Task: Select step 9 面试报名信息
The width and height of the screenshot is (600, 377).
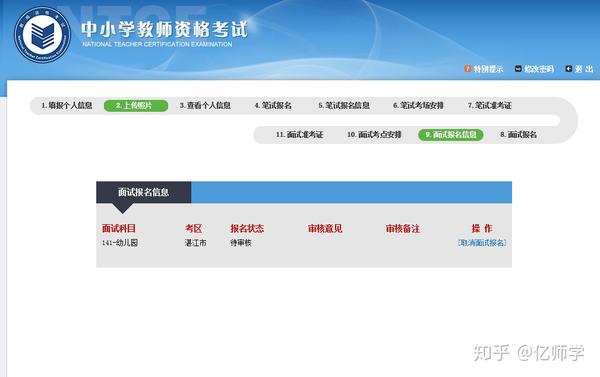Action: [x=451, y=135]
